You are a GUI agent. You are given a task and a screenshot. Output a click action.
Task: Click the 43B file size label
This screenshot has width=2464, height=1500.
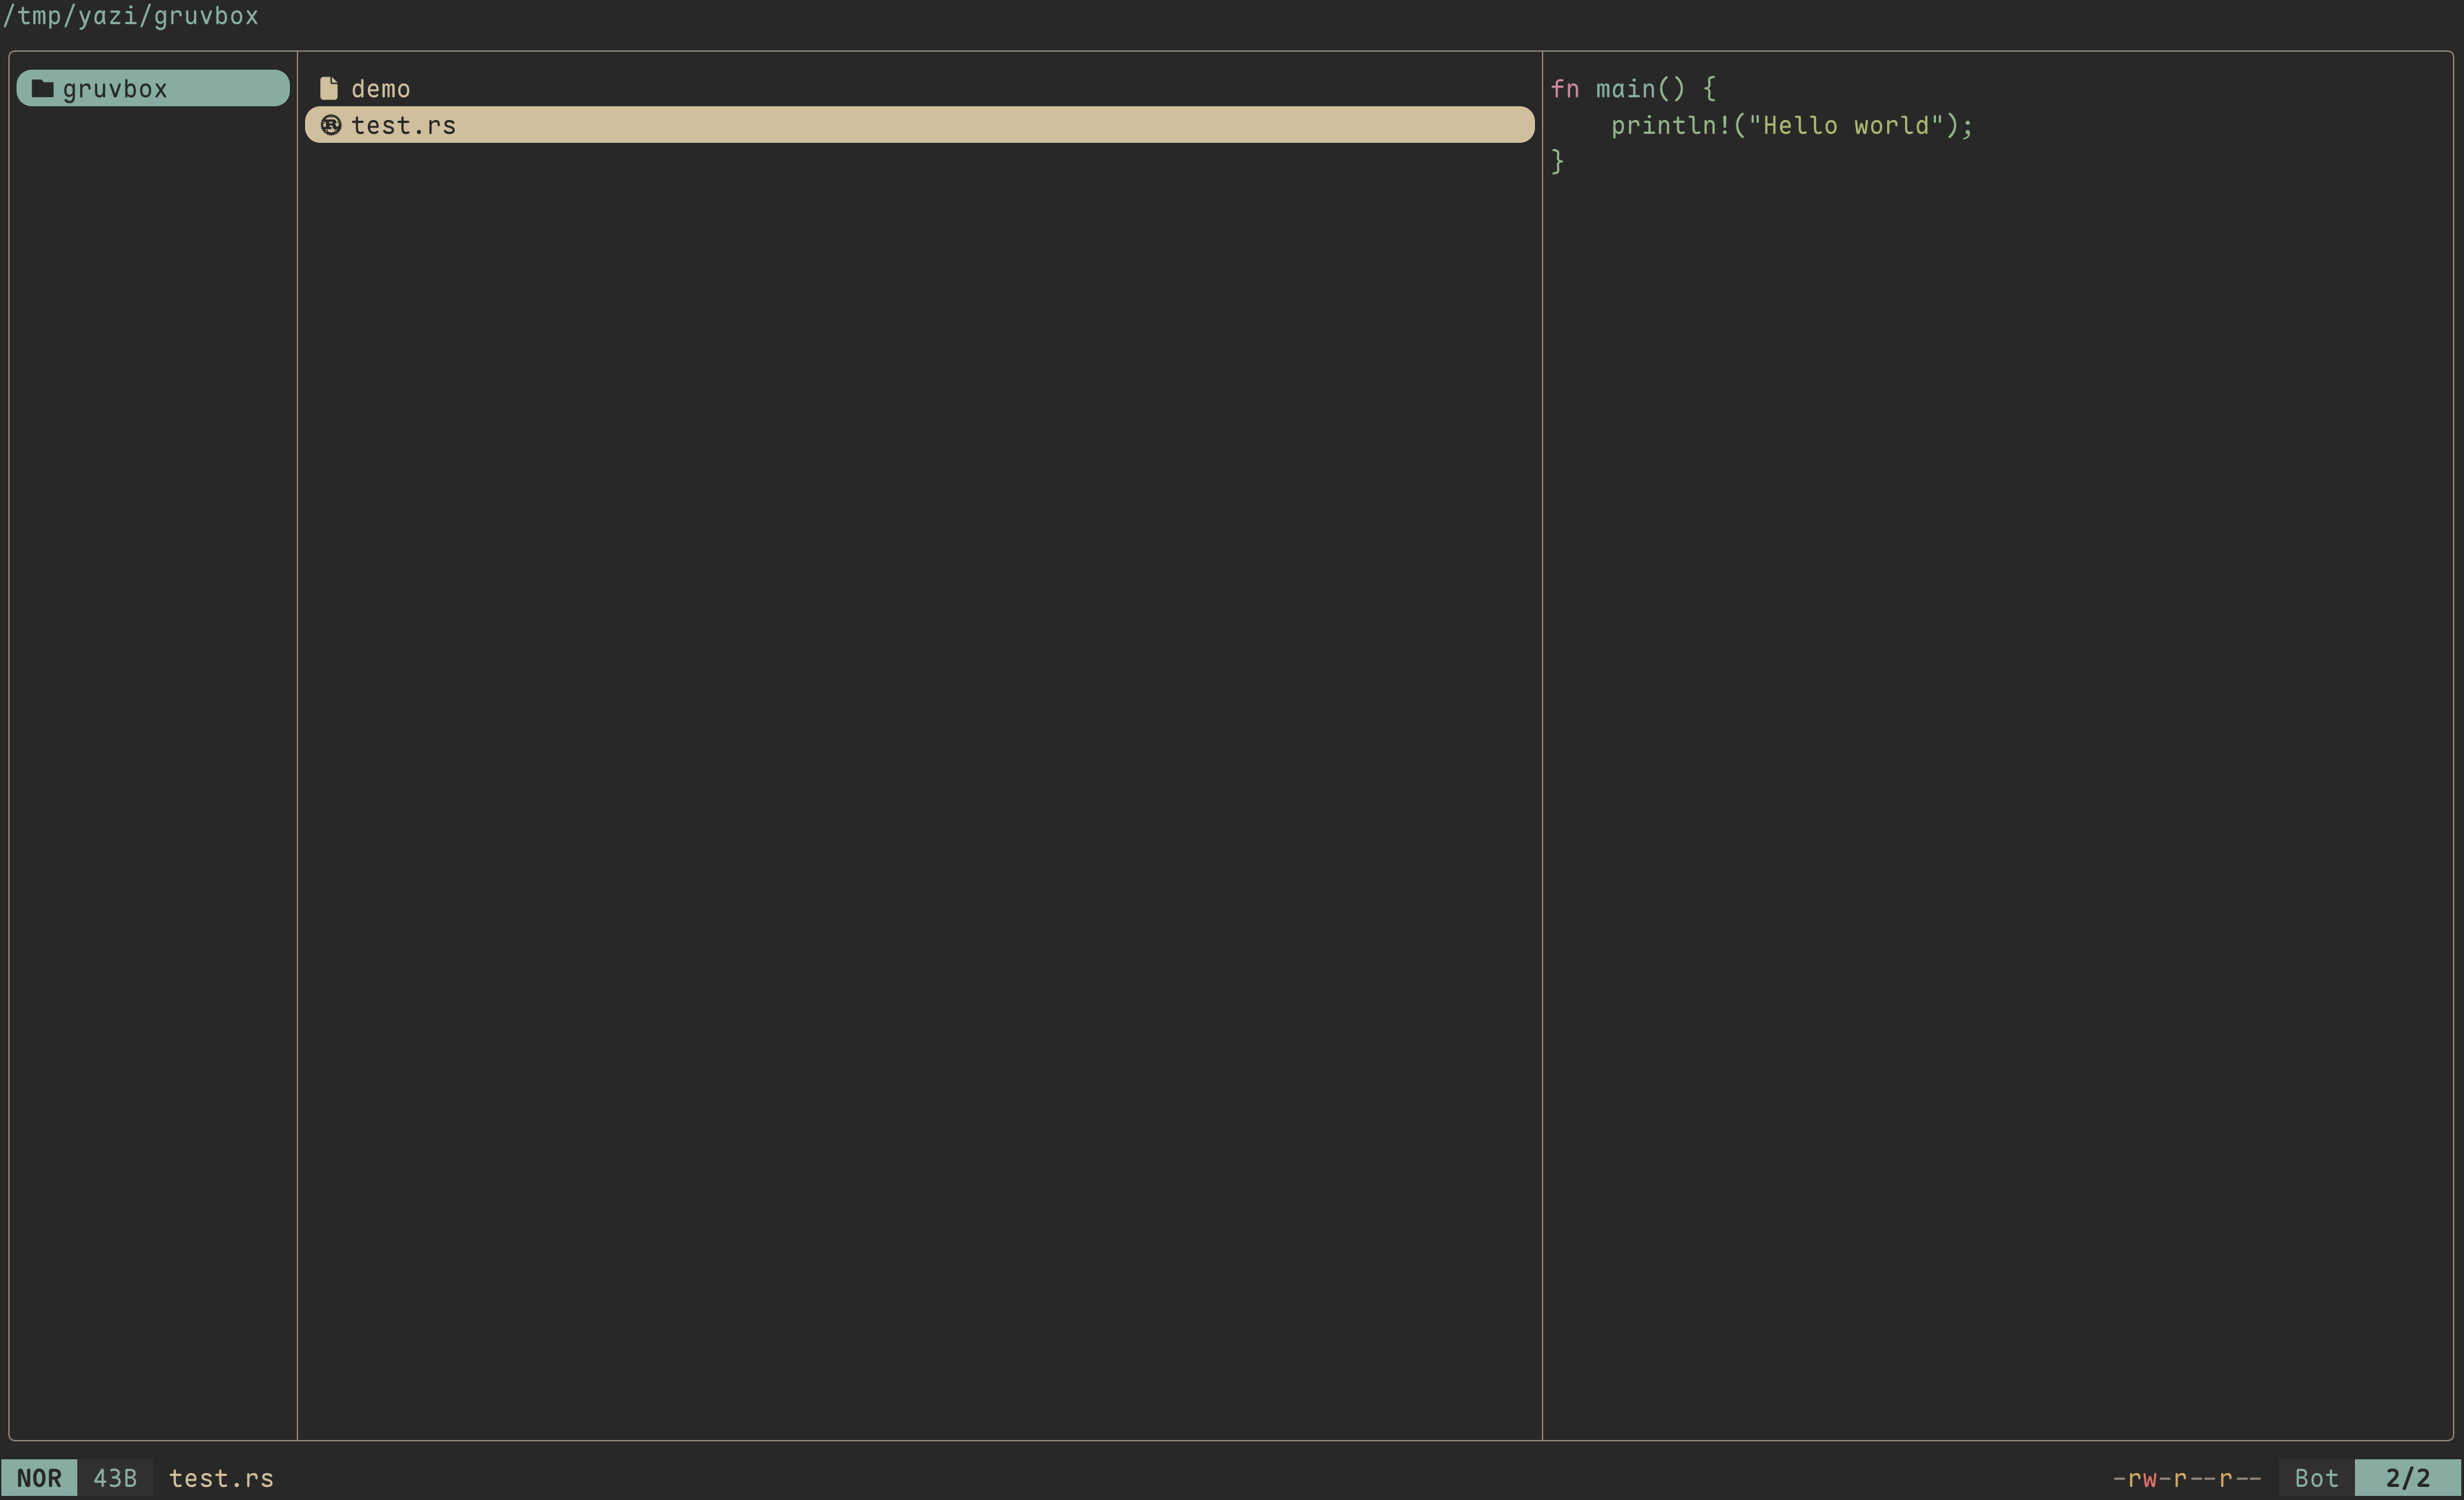coord(115,1478)
